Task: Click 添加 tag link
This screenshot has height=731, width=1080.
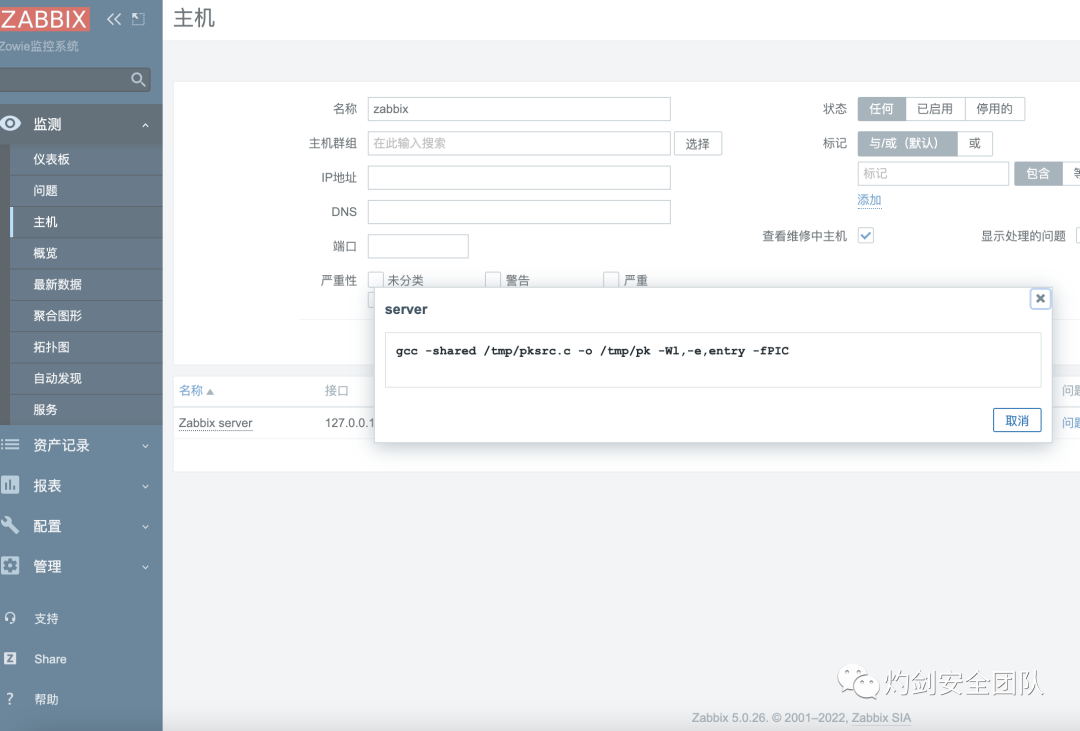Action: (869, 200)
